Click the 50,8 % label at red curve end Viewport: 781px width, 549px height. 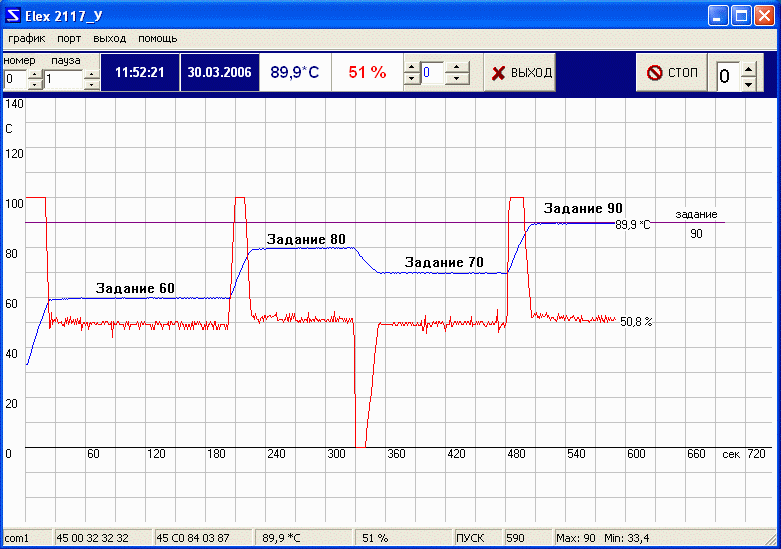636,322
